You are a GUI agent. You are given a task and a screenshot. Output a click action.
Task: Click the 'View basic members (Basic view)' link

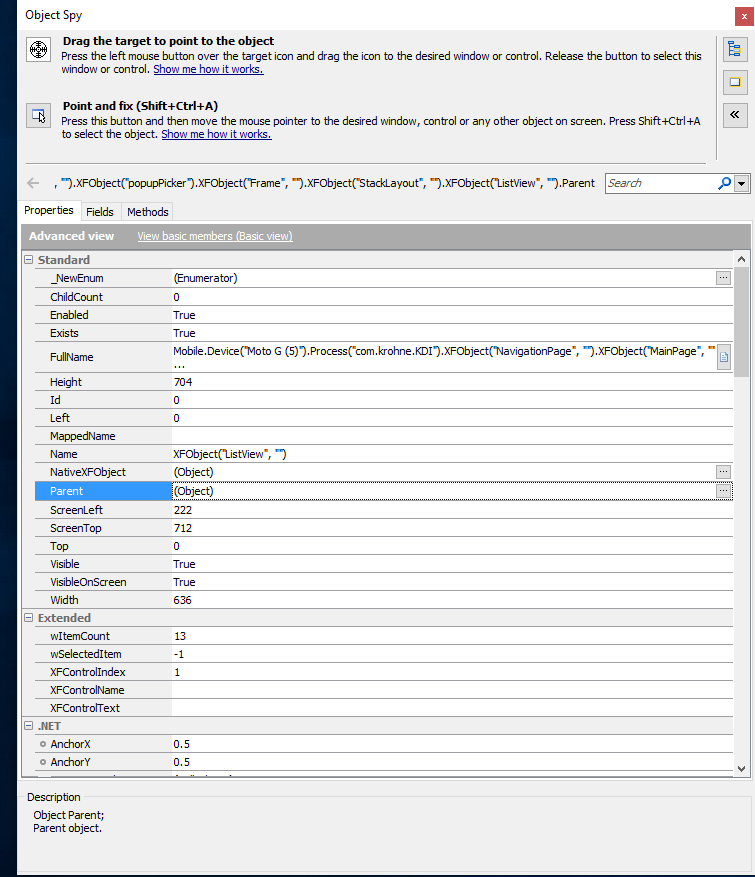(214, 236)
